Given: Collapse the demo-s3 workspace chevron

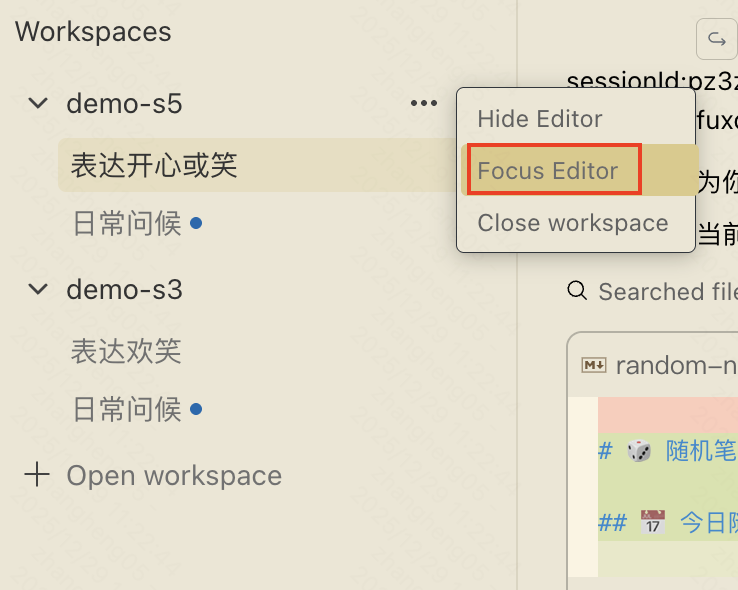Looking at the screenshot, I should (x=38, y=289).
